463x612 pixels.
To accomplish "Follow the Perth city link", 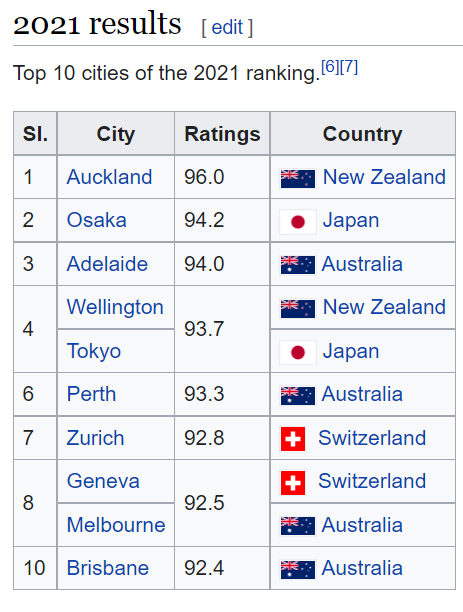I will click(91, 394).
